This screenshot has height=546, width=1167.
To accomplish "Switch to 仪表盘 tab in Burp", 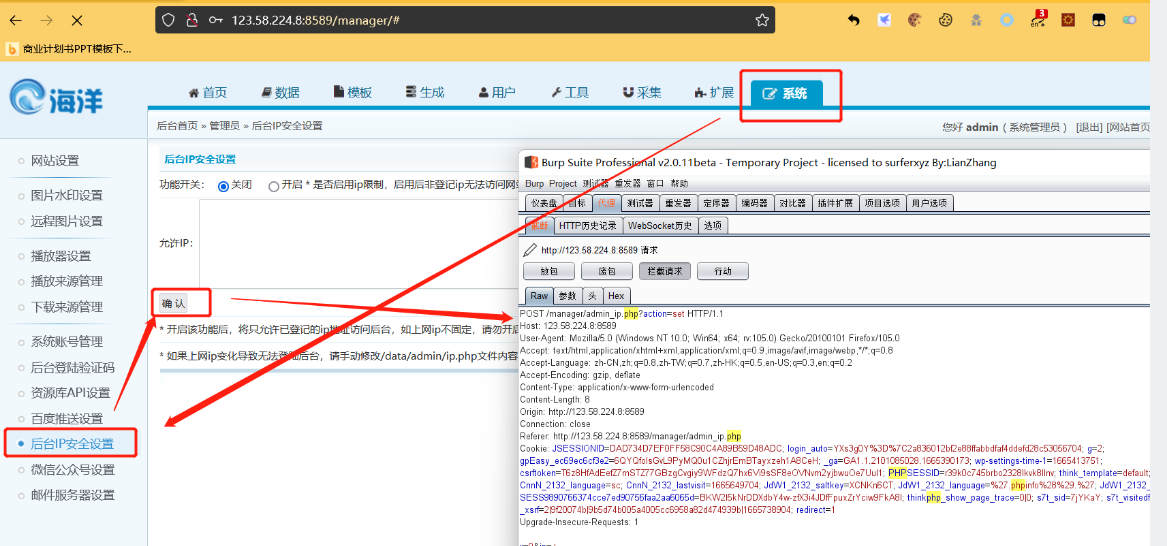I will 544,202.
